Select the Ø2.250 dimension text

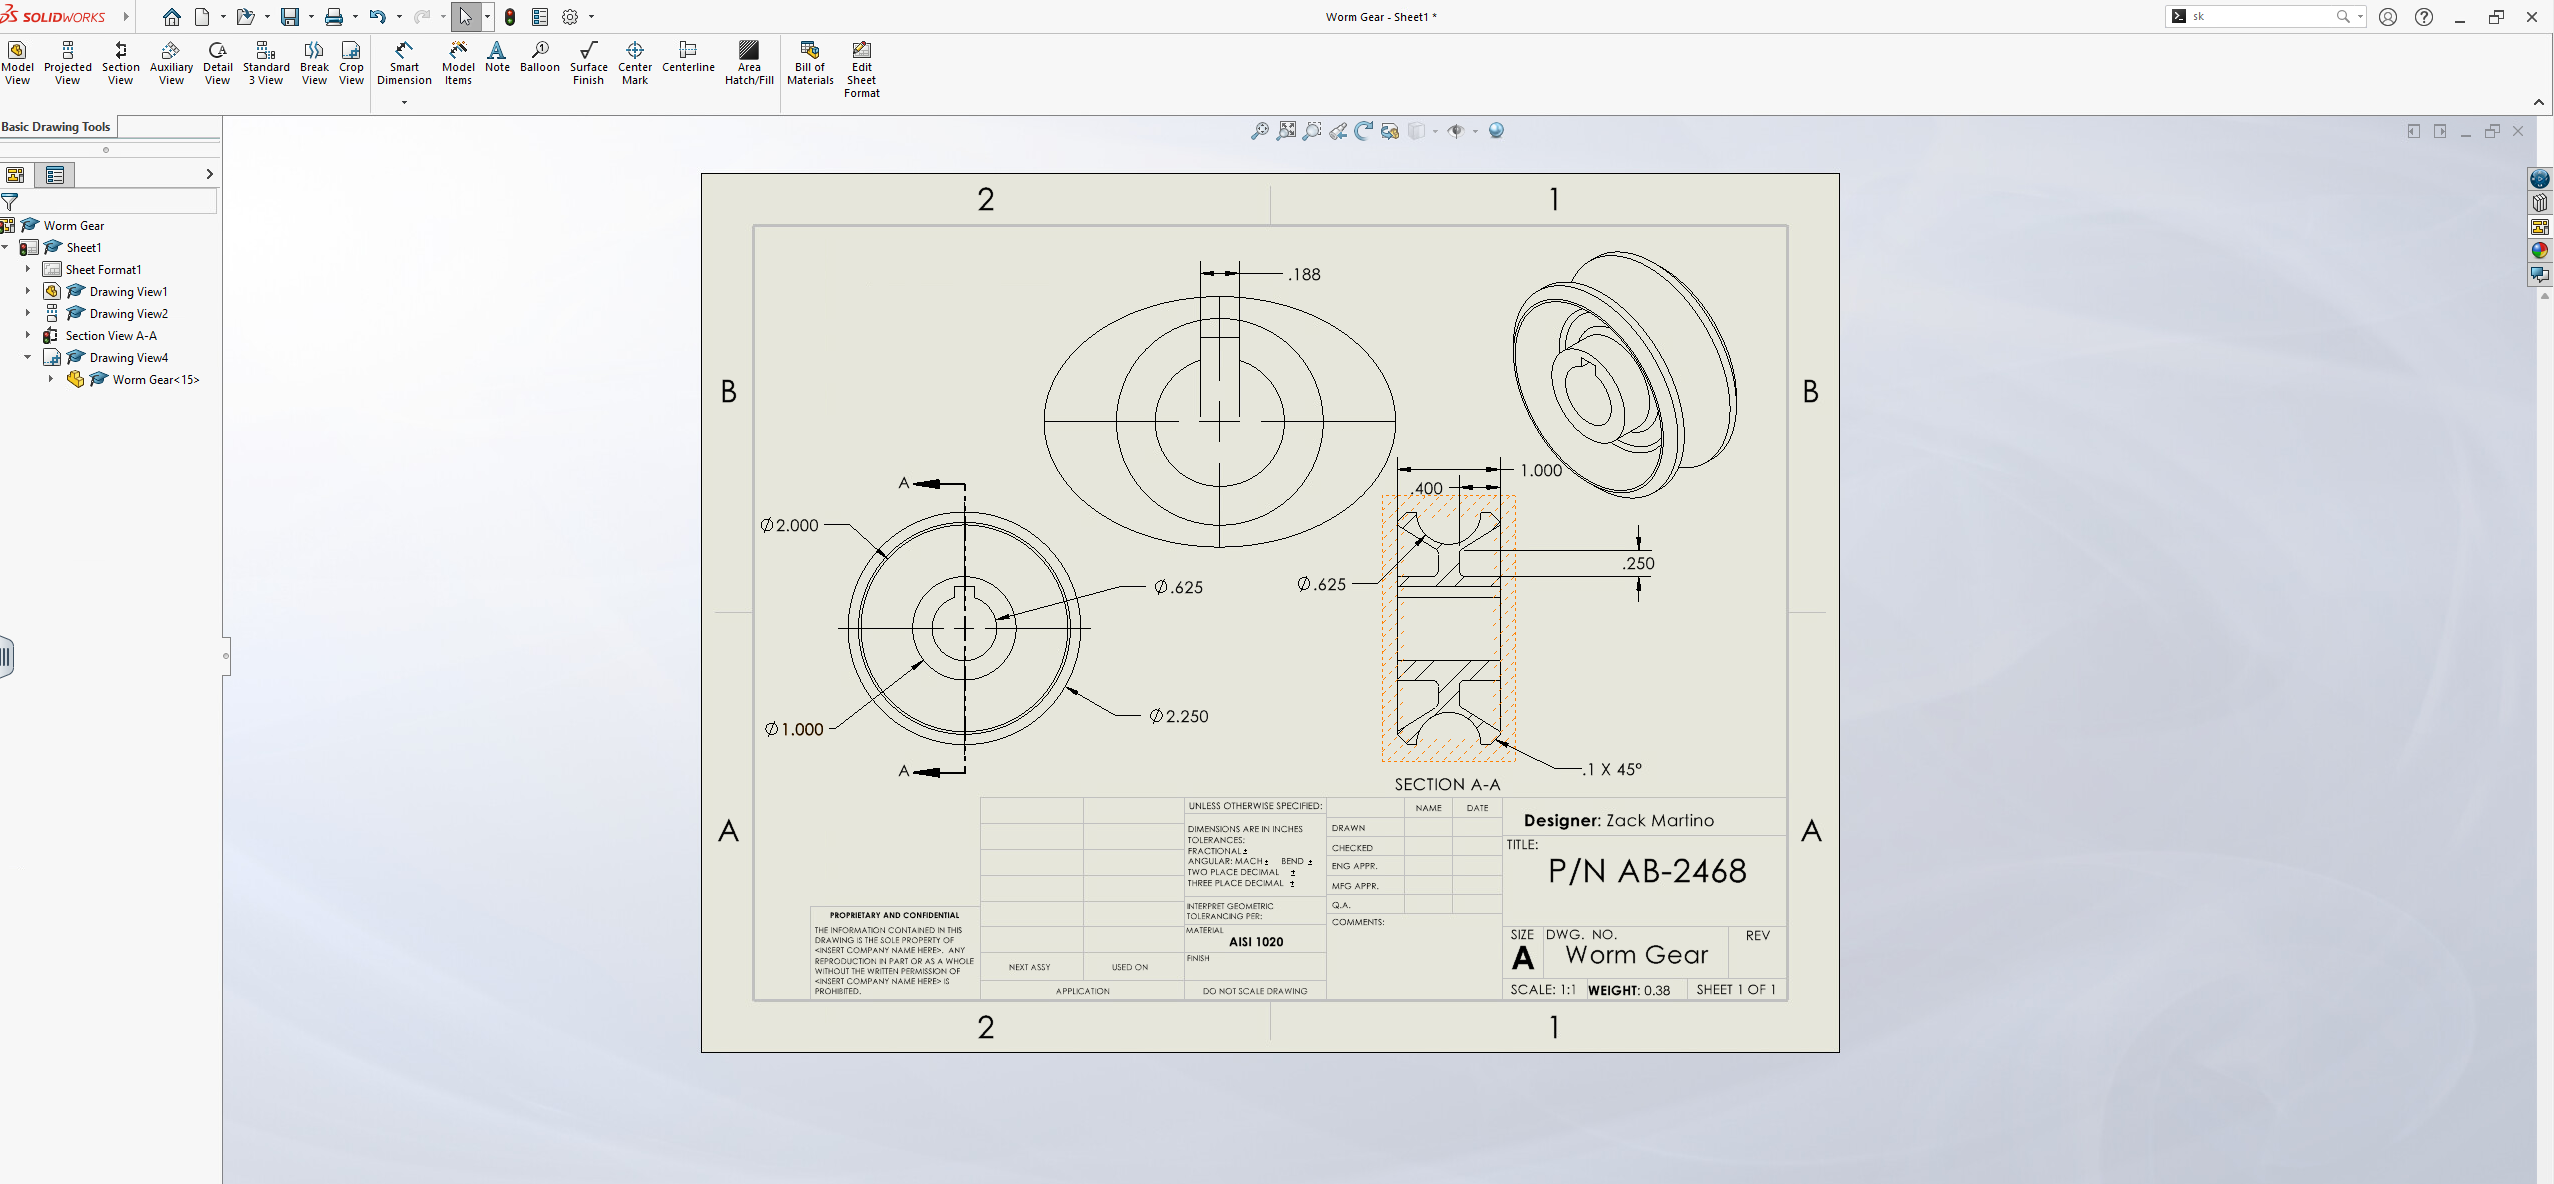[1179, 716]
